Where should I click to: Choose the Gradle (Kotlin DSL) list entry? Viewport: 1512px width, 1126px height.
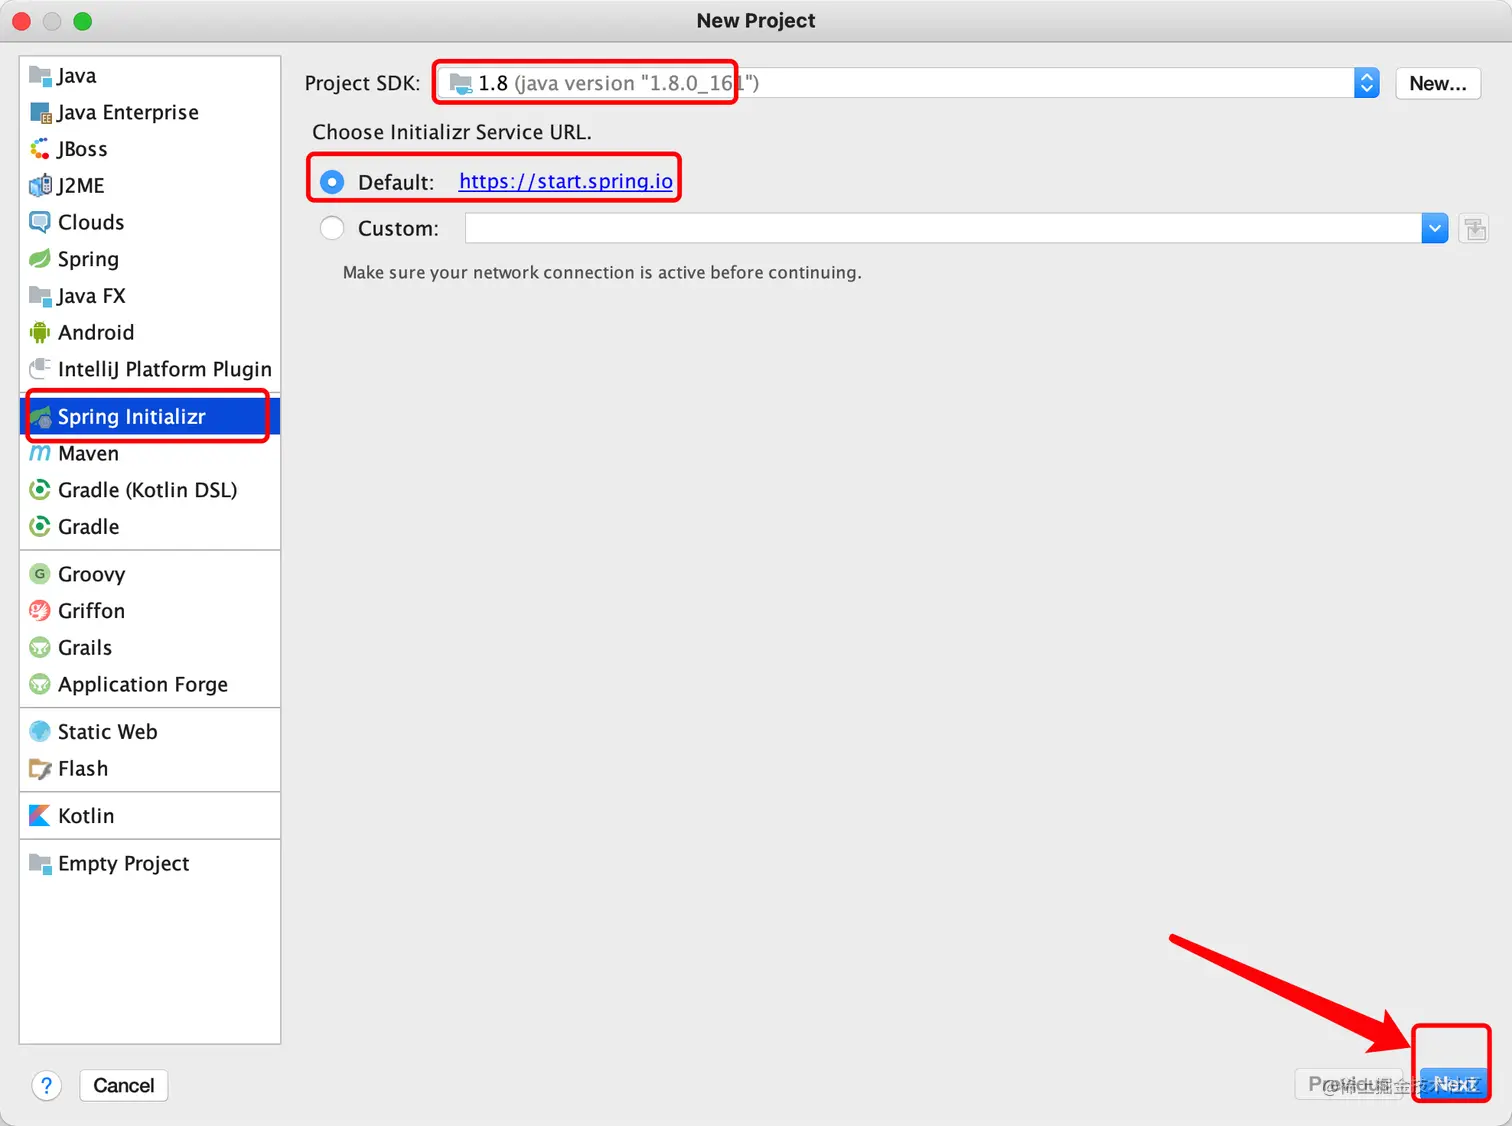point(150,490)
